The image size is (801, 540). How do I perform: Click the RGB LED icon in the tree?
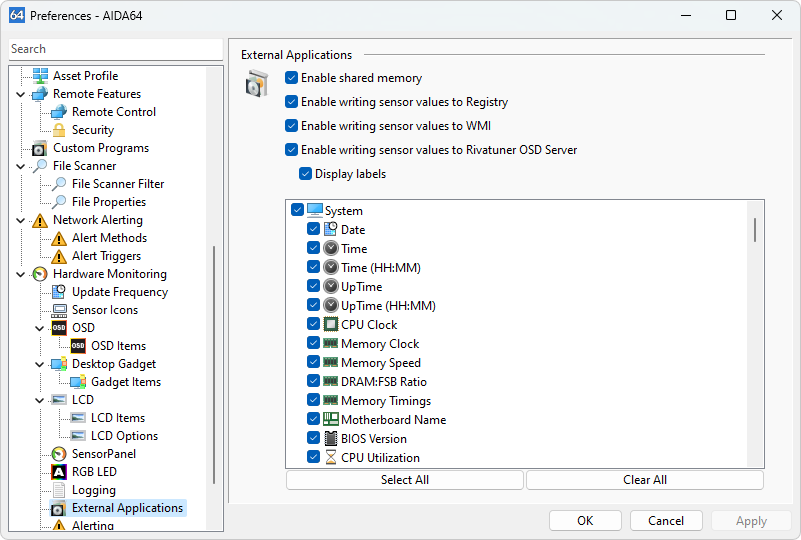[59, 472]
